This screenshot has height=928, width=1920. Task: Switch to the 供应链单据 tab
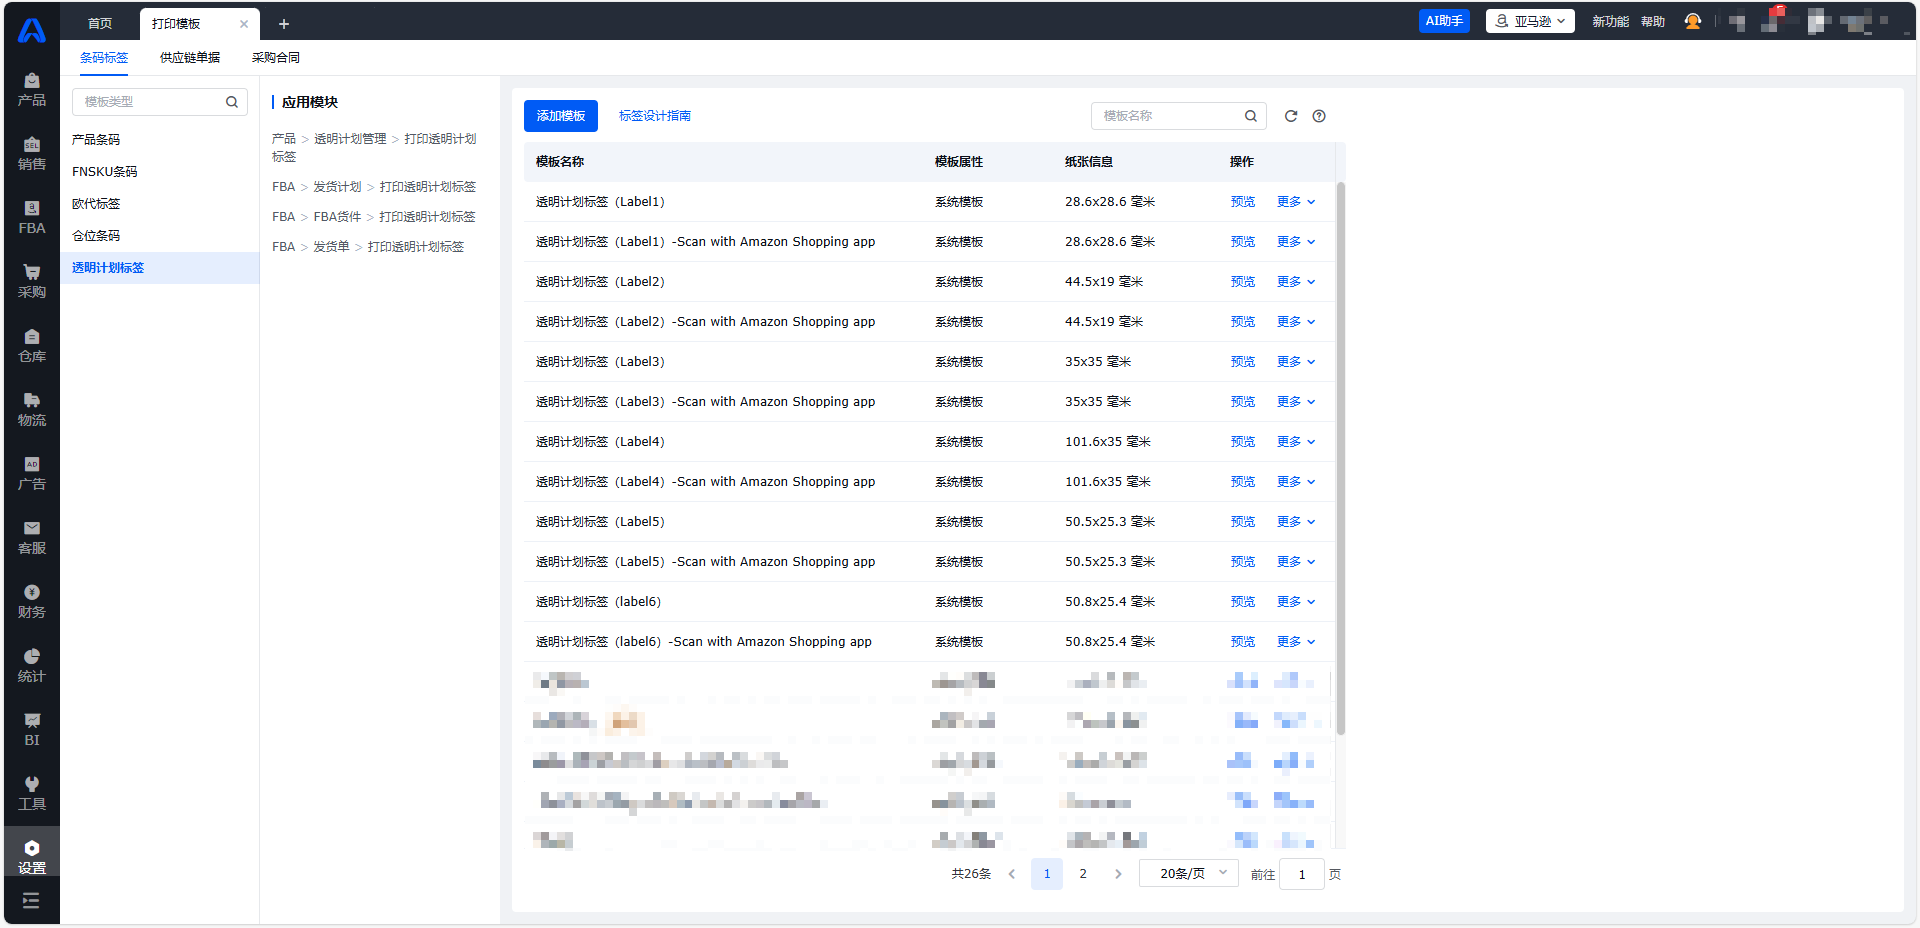190,58
